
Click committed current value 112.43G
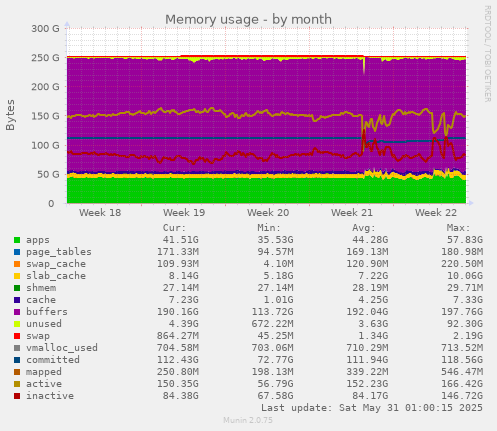point(178,360)
